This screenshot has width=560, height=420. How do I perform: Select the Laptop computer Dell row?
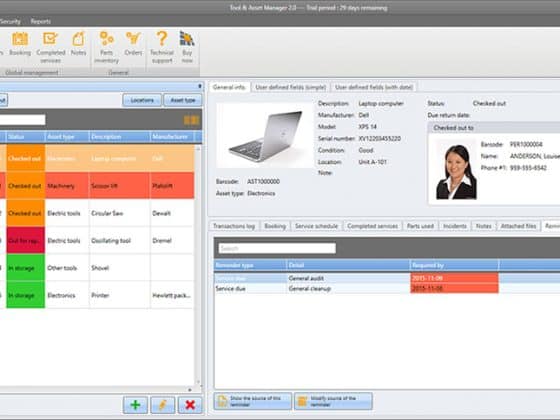coord(97,158)
